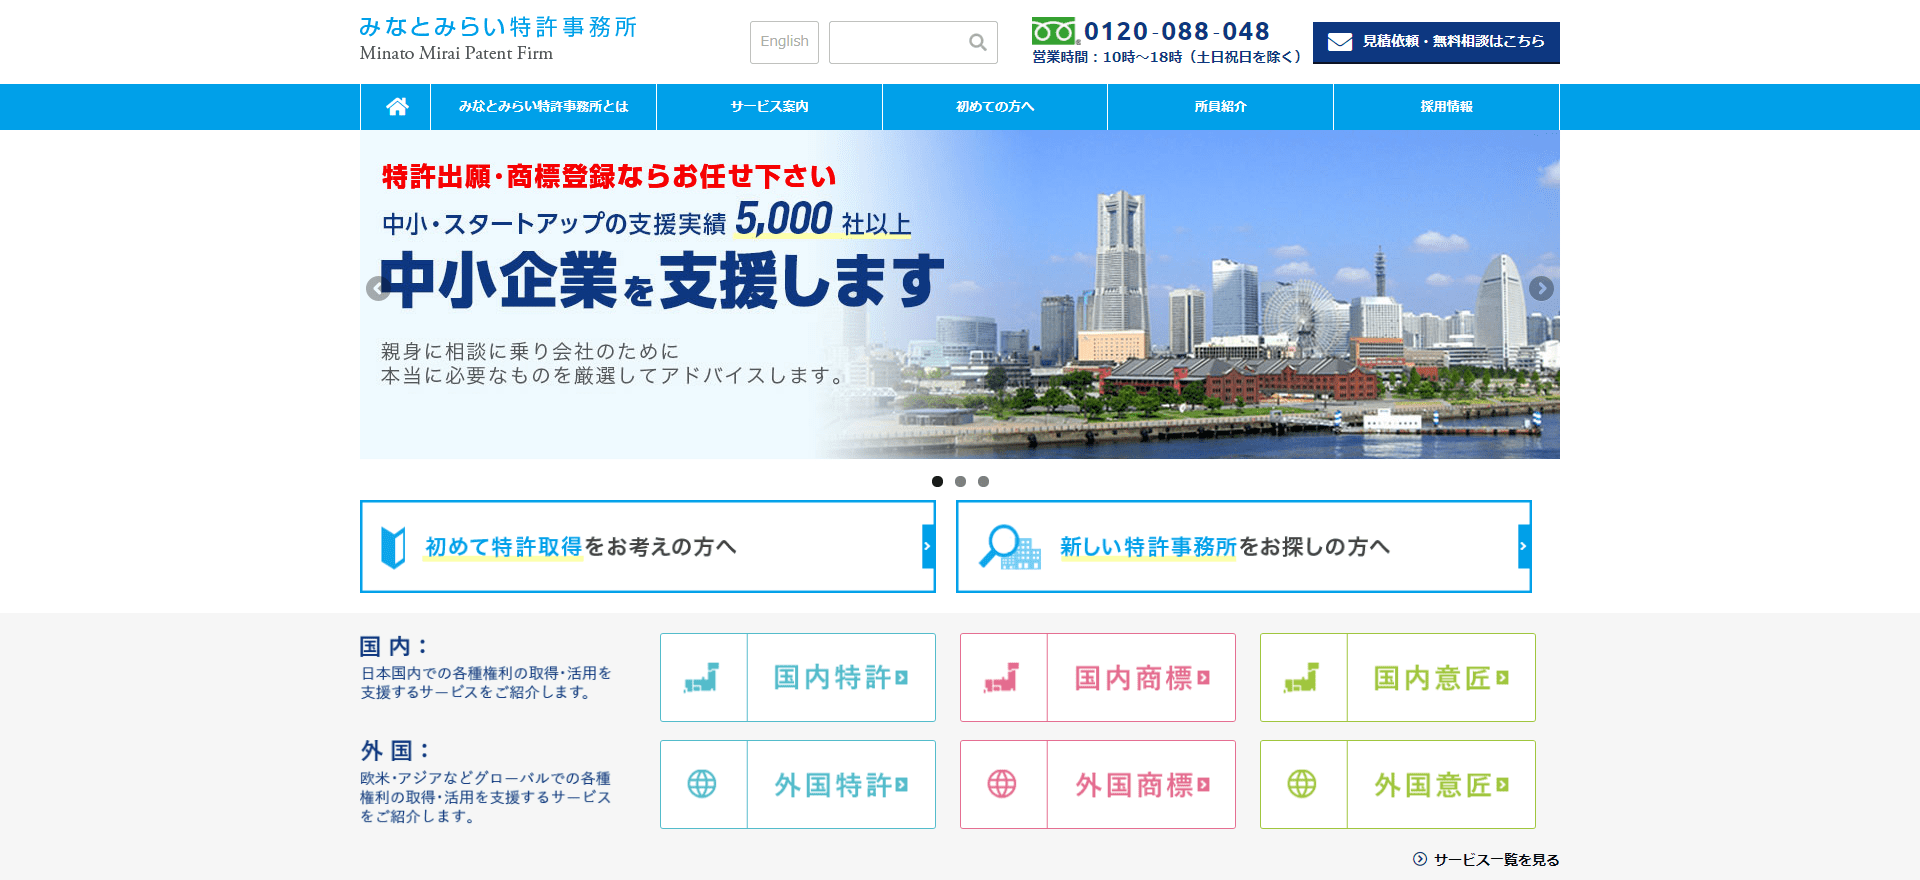
Task: Click phone number 0120-088-048
Action: [1177, 31]
